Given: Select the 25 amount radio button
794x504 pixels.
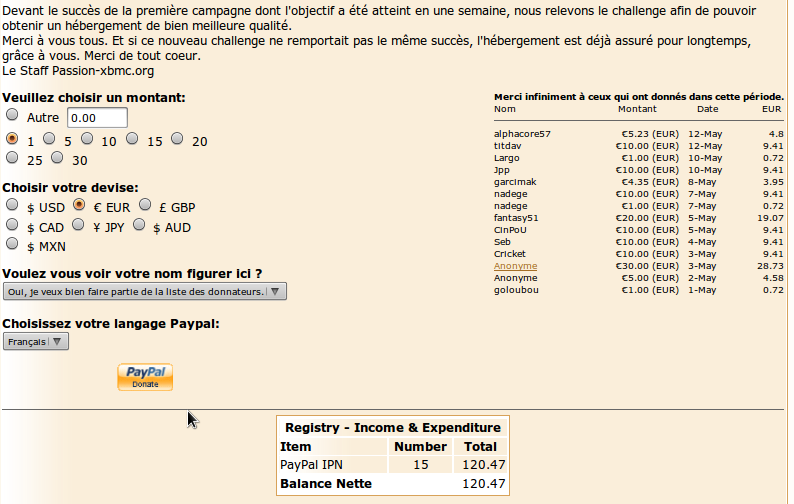Looking at the screenshot, I should click(13, 157).
